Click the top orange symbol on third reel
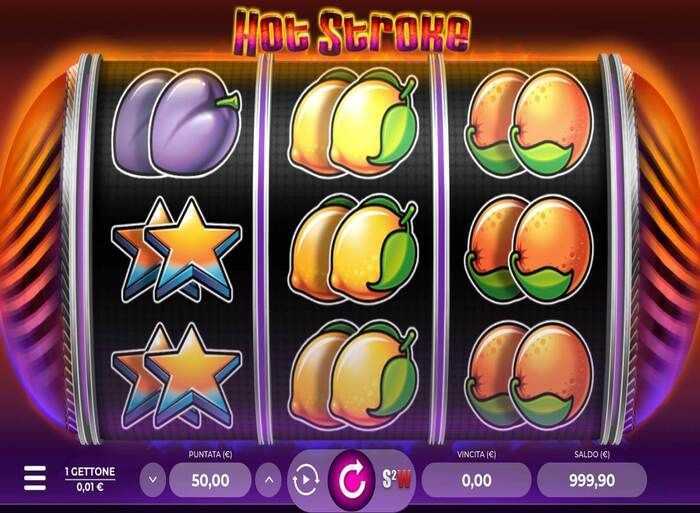This screenshot has height=513, width=700. coord(529,122)
